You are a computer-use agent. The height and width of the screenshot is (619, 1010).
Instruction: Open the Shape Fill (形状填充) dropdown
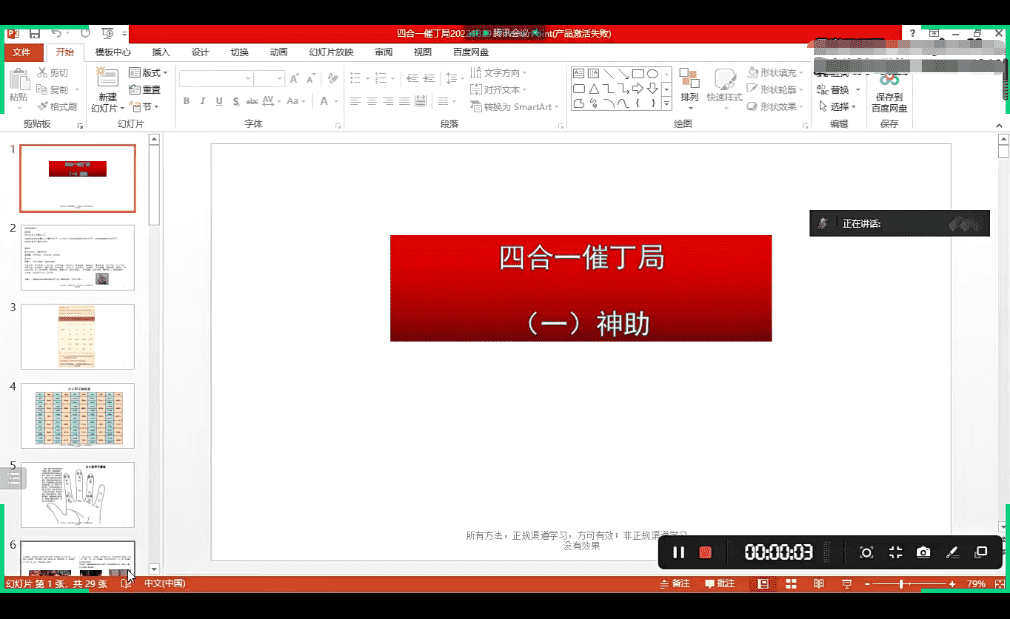point(776,73)
